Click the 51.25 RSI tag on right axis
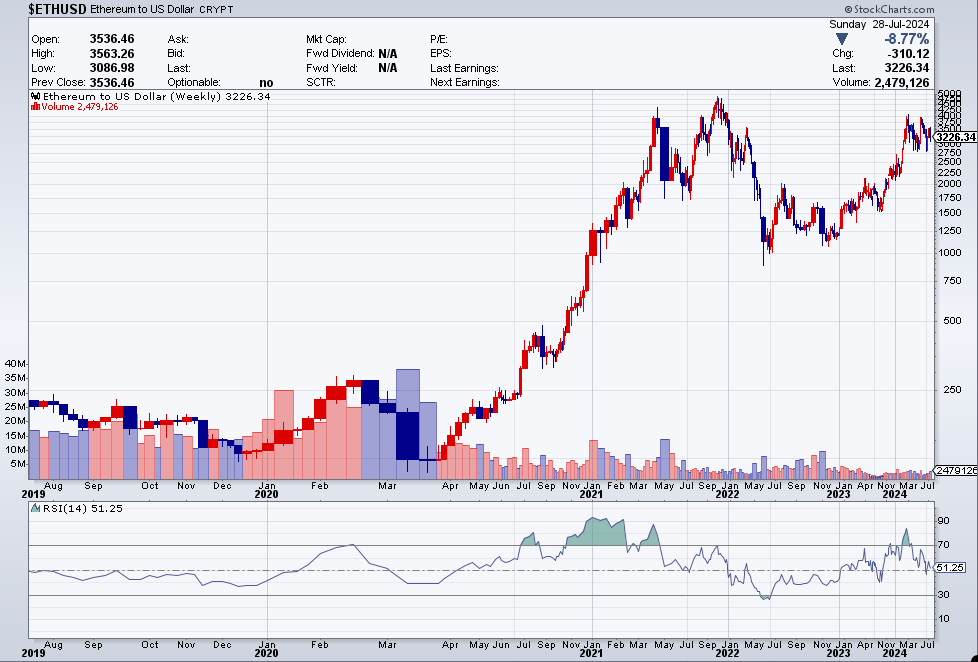Screen dimensions: 978x662 click(951, 568)
